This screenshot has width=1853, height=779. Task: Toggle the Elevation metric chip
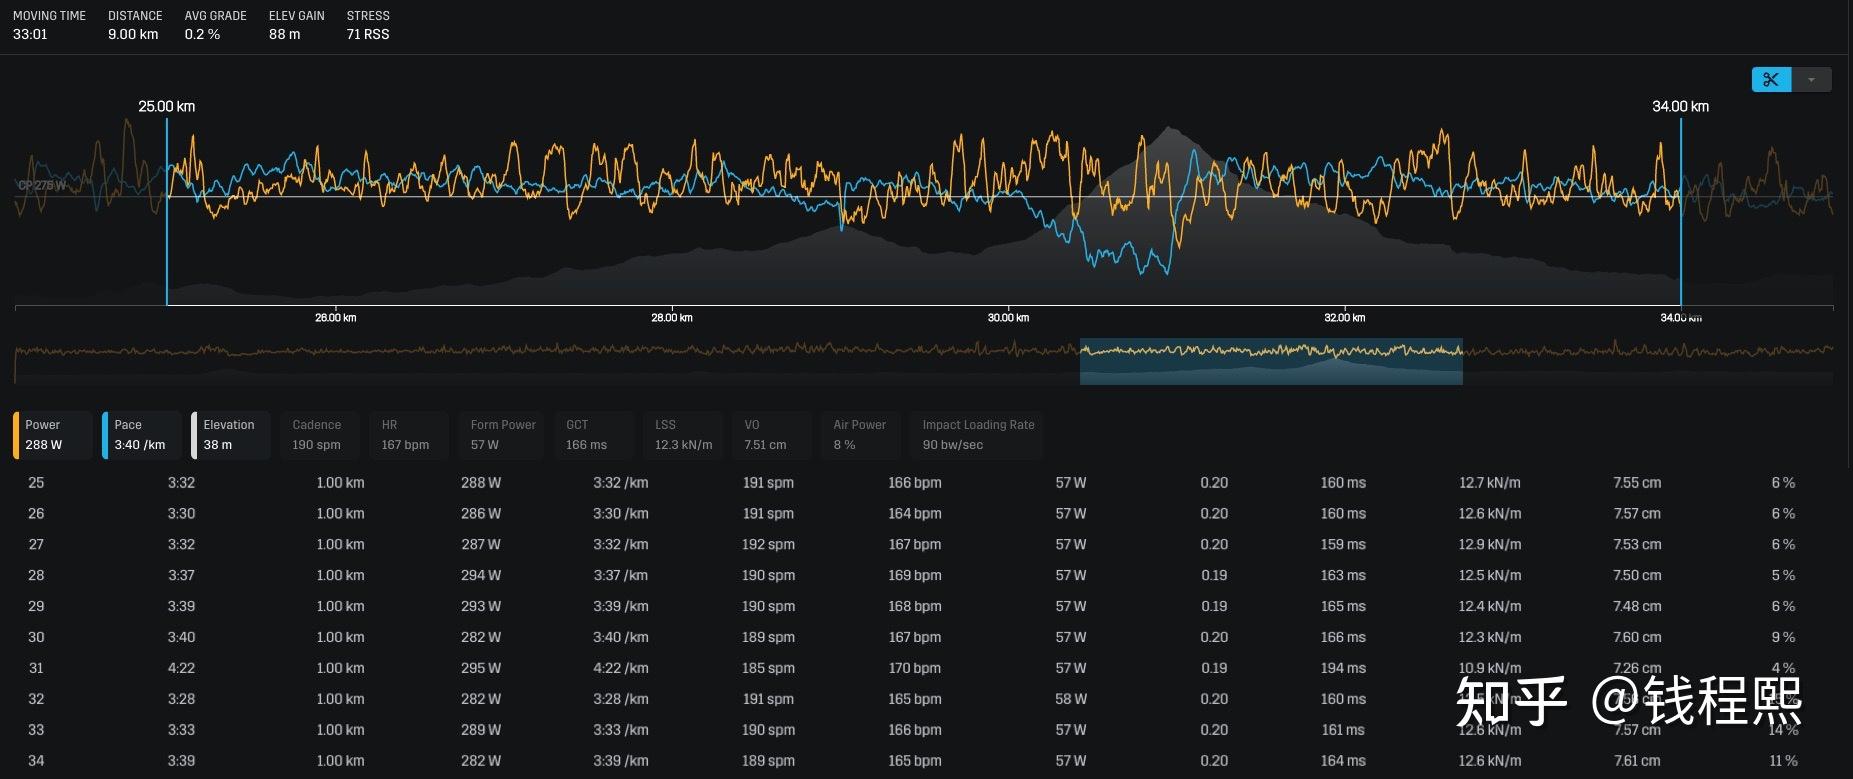click(x=231, y=435)
